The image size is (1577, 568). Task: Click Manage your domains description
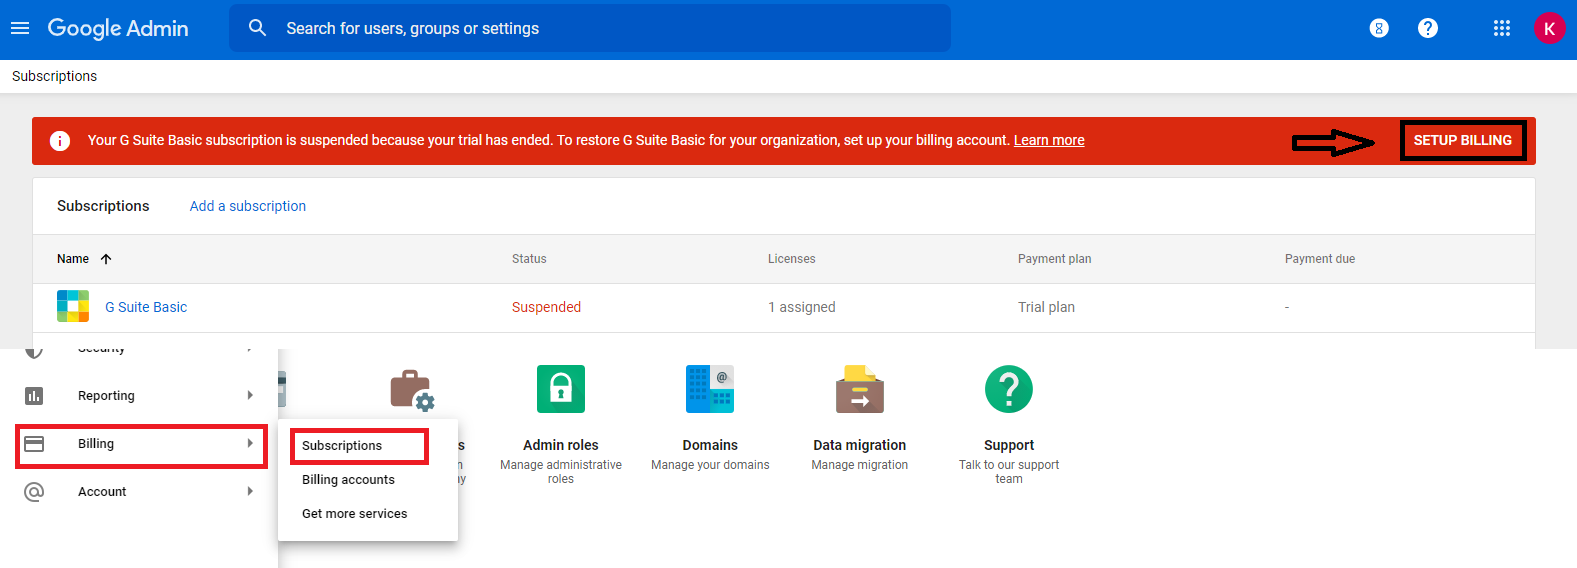[710, 465]
